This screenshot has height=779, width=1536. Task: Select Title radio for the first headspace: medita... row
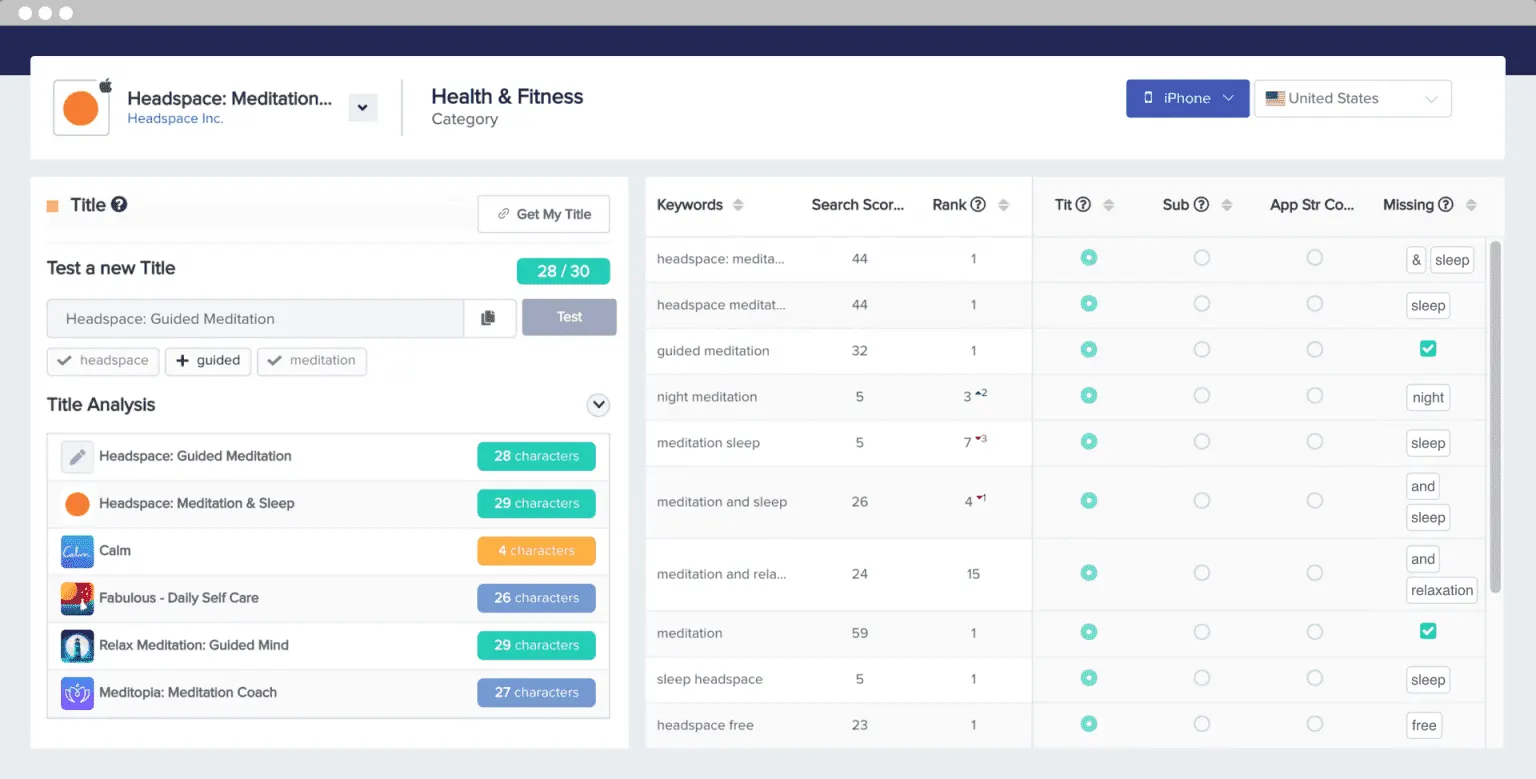[x=1089, y=257]
